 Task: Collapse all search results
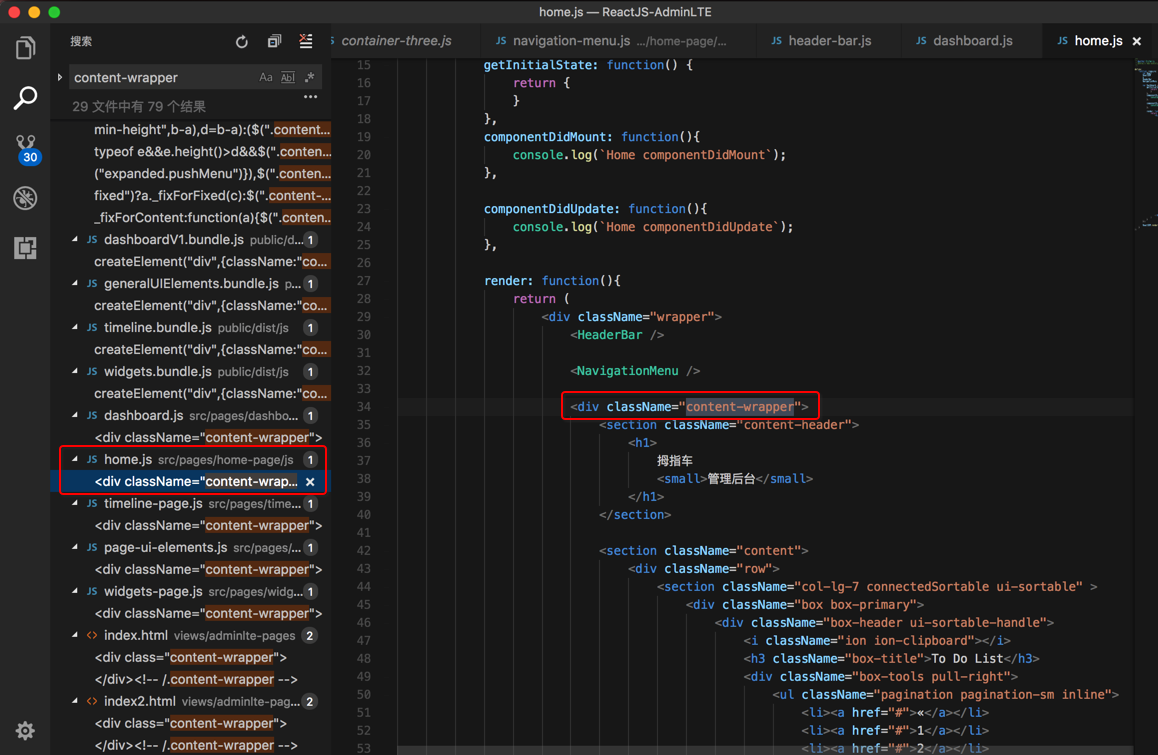click(274, 42)
